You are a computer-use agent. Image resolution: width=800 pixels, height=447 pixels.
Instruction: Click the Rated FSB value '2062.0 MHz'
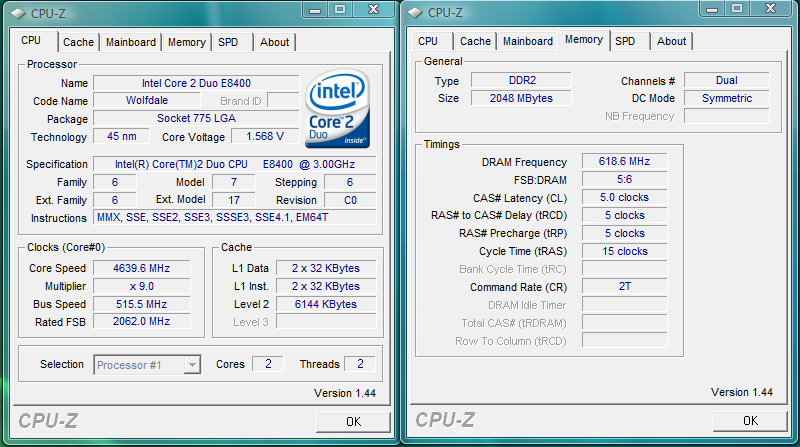pos(141,321)
